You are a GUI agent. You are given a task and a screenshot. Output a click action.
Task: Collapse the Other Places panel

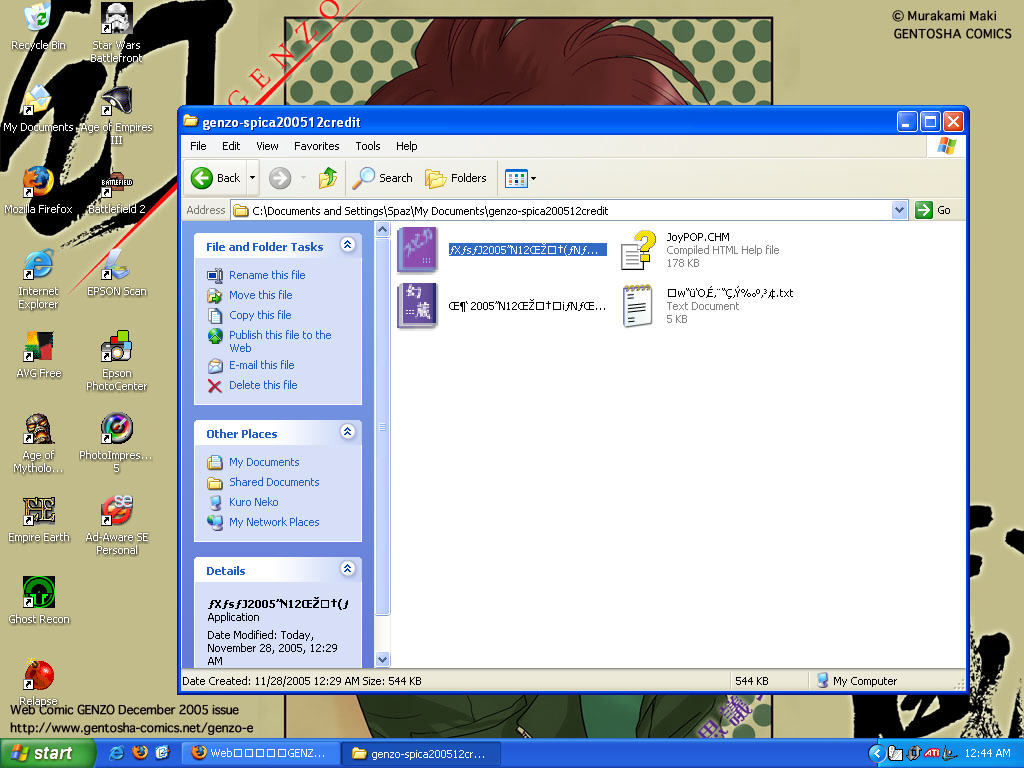coord(347,432)
